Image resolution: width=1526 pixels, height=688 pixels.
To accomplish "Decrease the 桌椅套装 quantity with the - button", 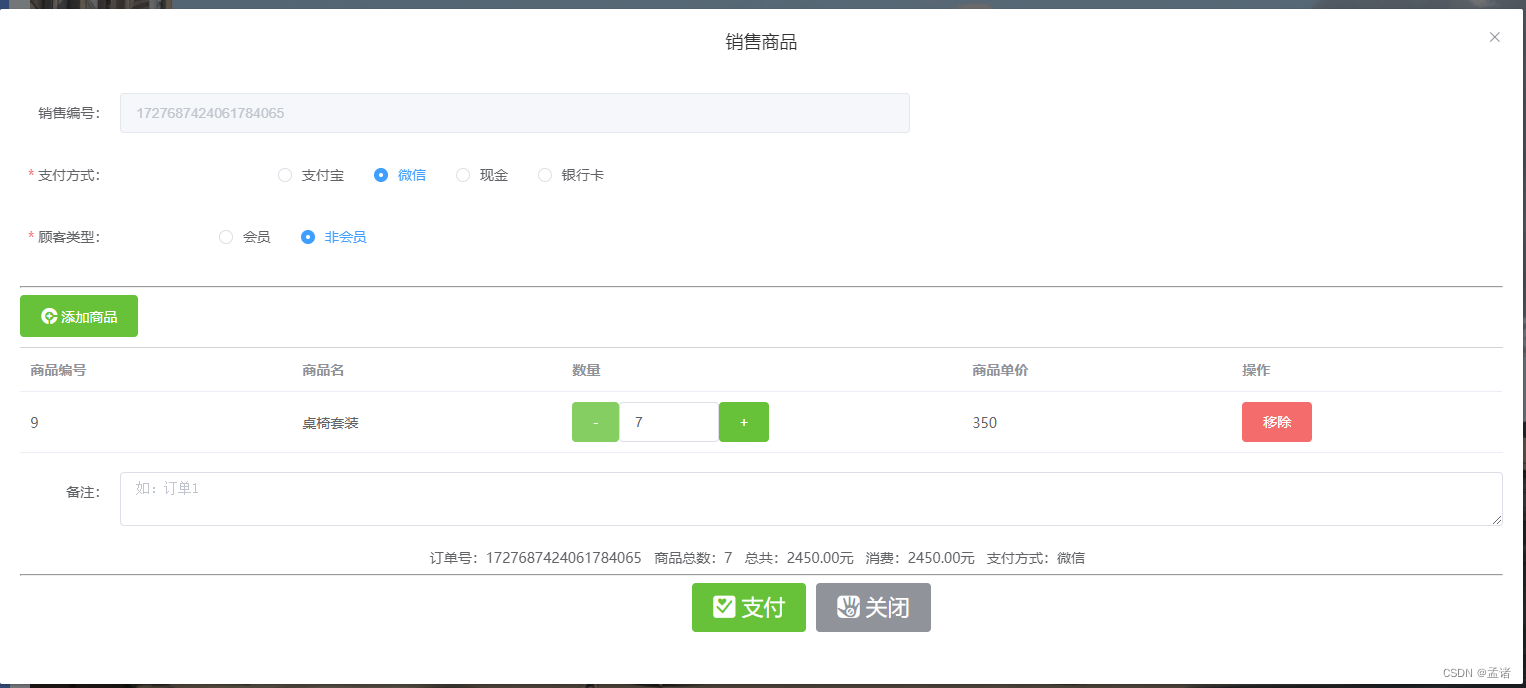I will tap(595, 421).
